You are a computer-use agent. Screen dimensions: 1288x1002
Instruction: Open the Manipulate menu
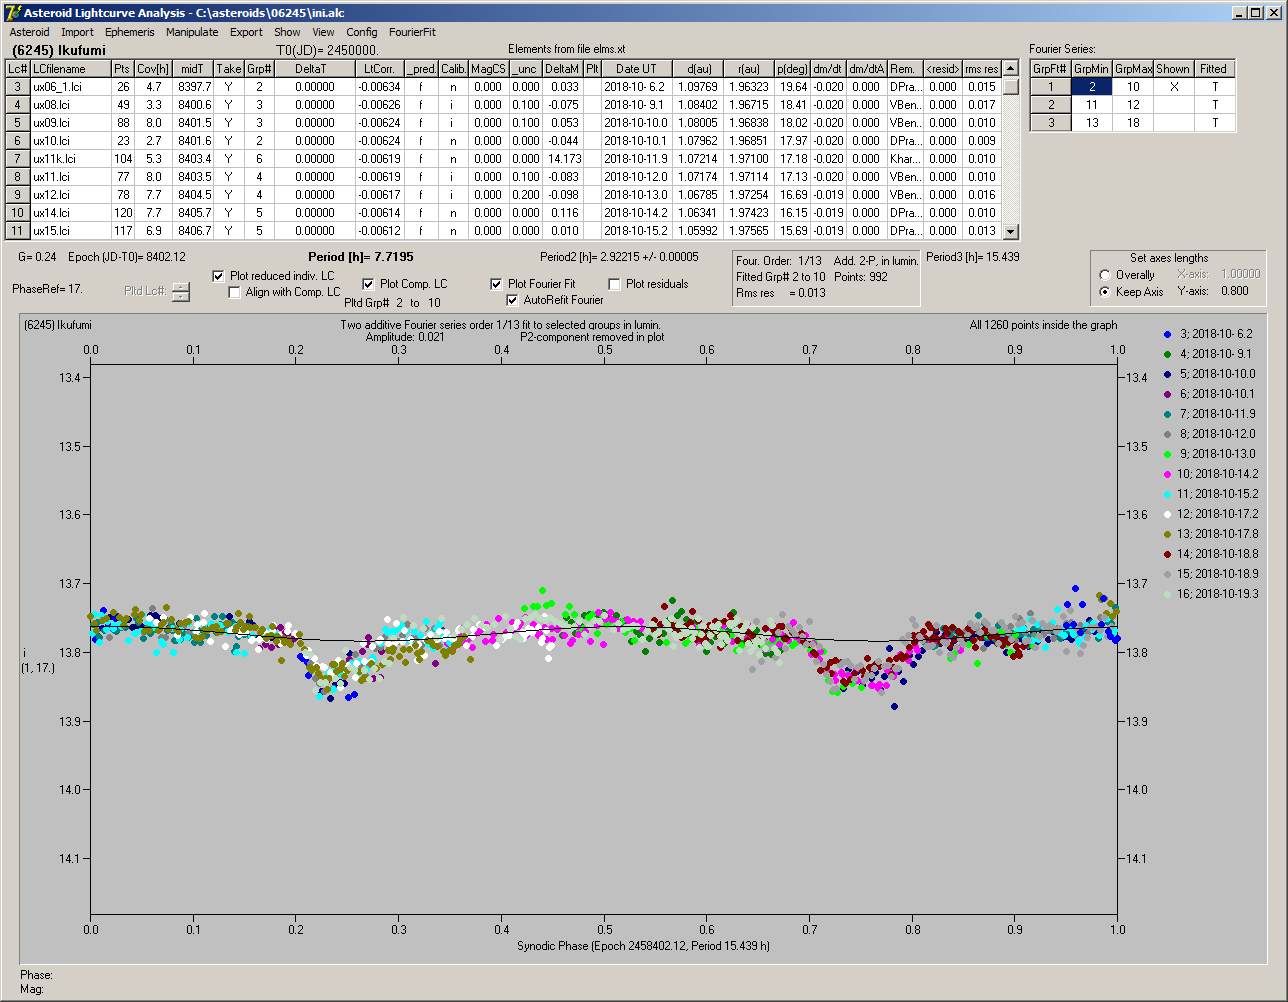click(x=192, y=32)
